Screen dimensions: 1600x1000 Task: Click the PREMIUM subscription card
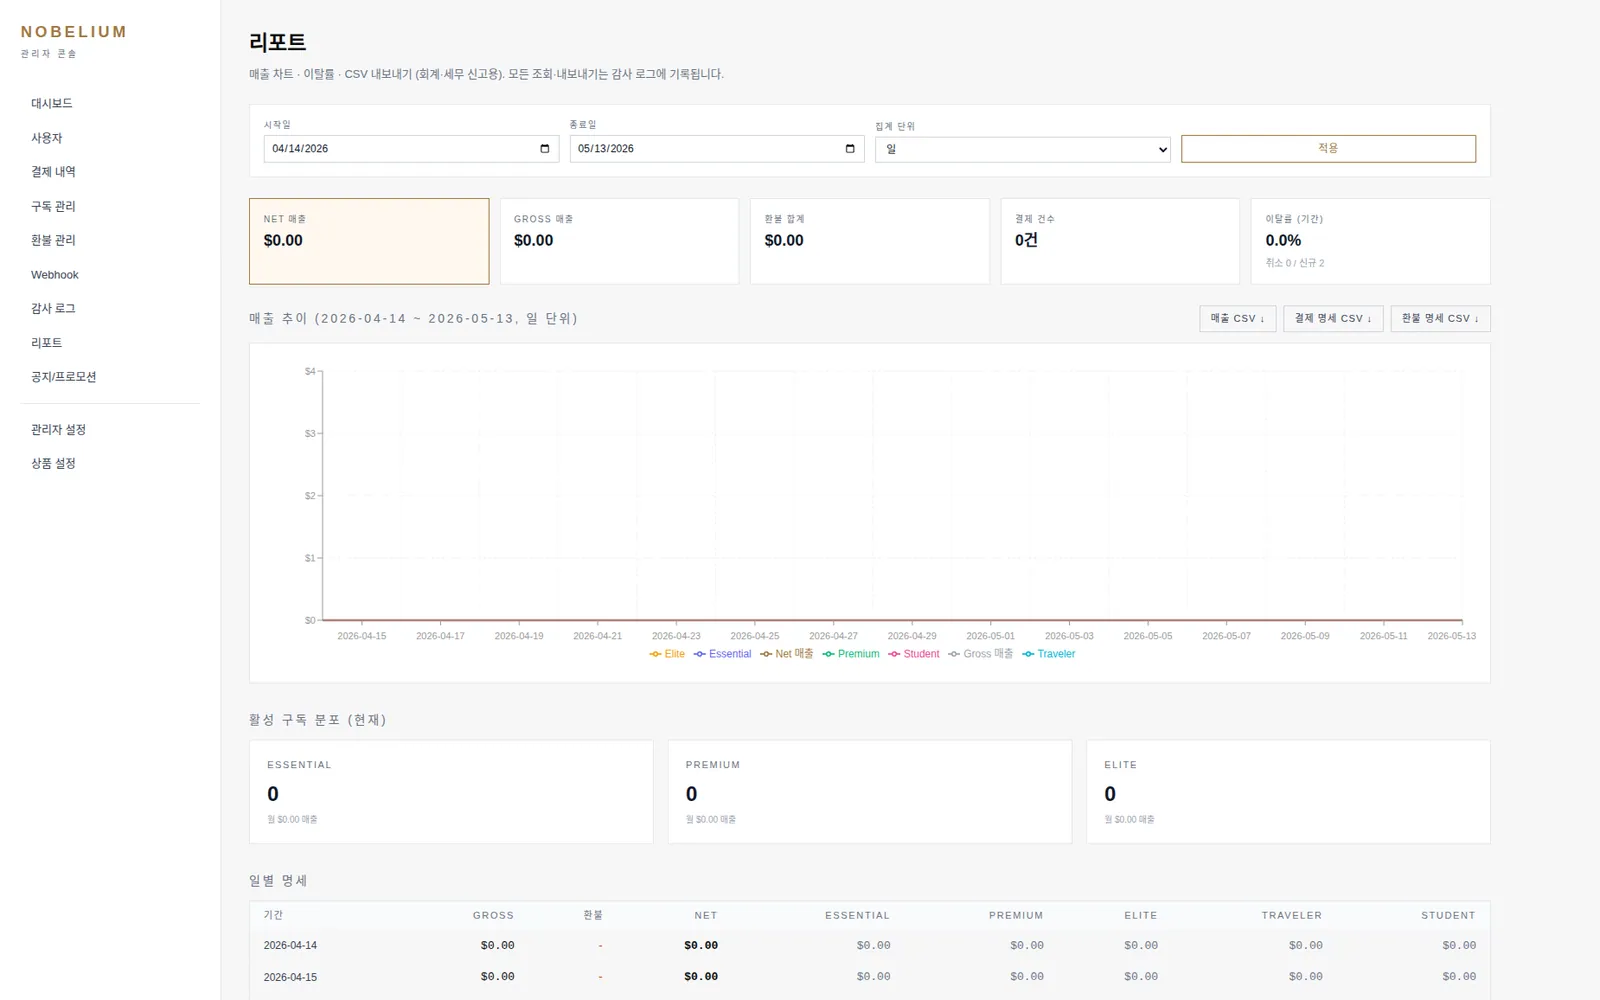point(870,792)
